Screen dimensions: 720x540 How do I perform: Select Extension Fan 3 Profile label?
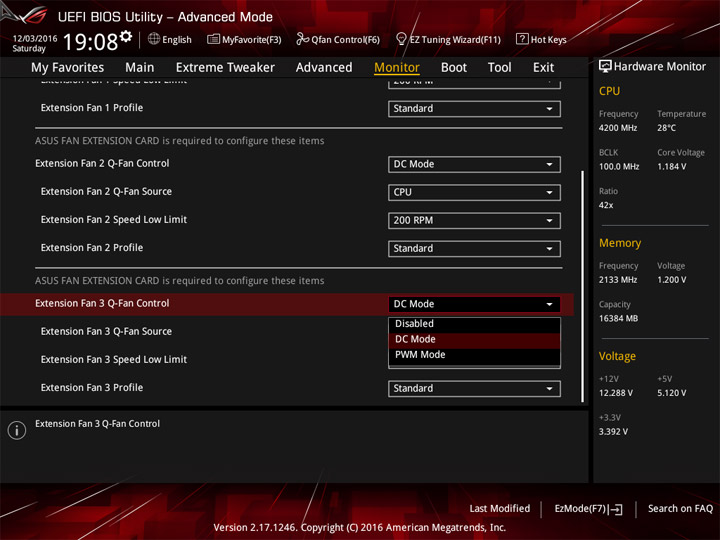pyautogui.click(x=92, y=388)
